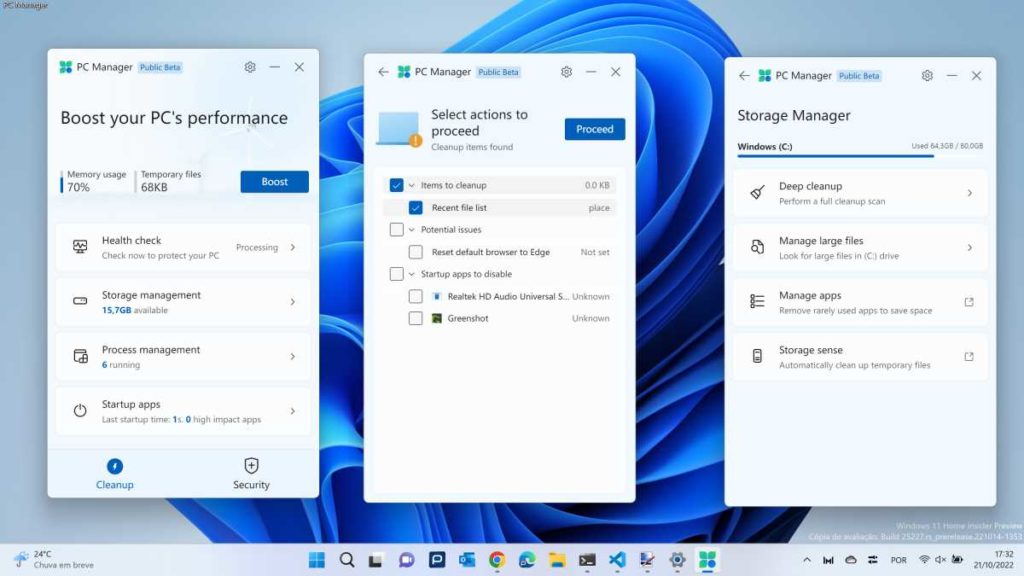Open the Manage large files entry

859,248
